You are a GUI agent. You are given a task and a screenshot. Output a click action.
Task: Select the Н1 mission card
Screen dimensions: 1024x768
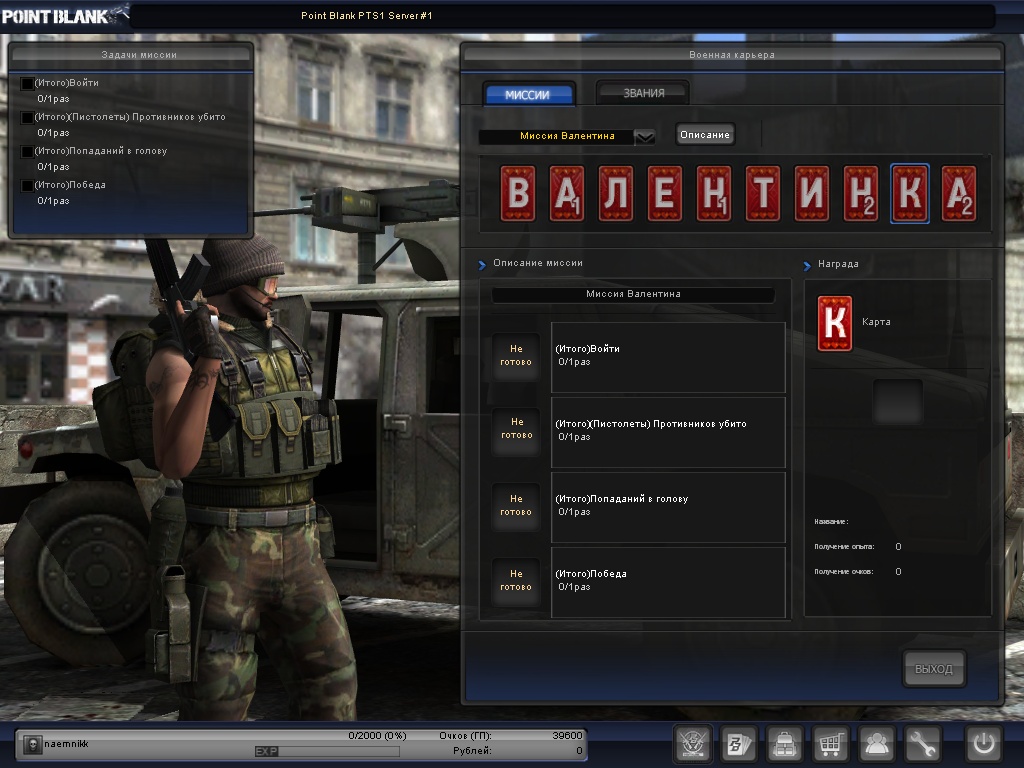[714, 193]
